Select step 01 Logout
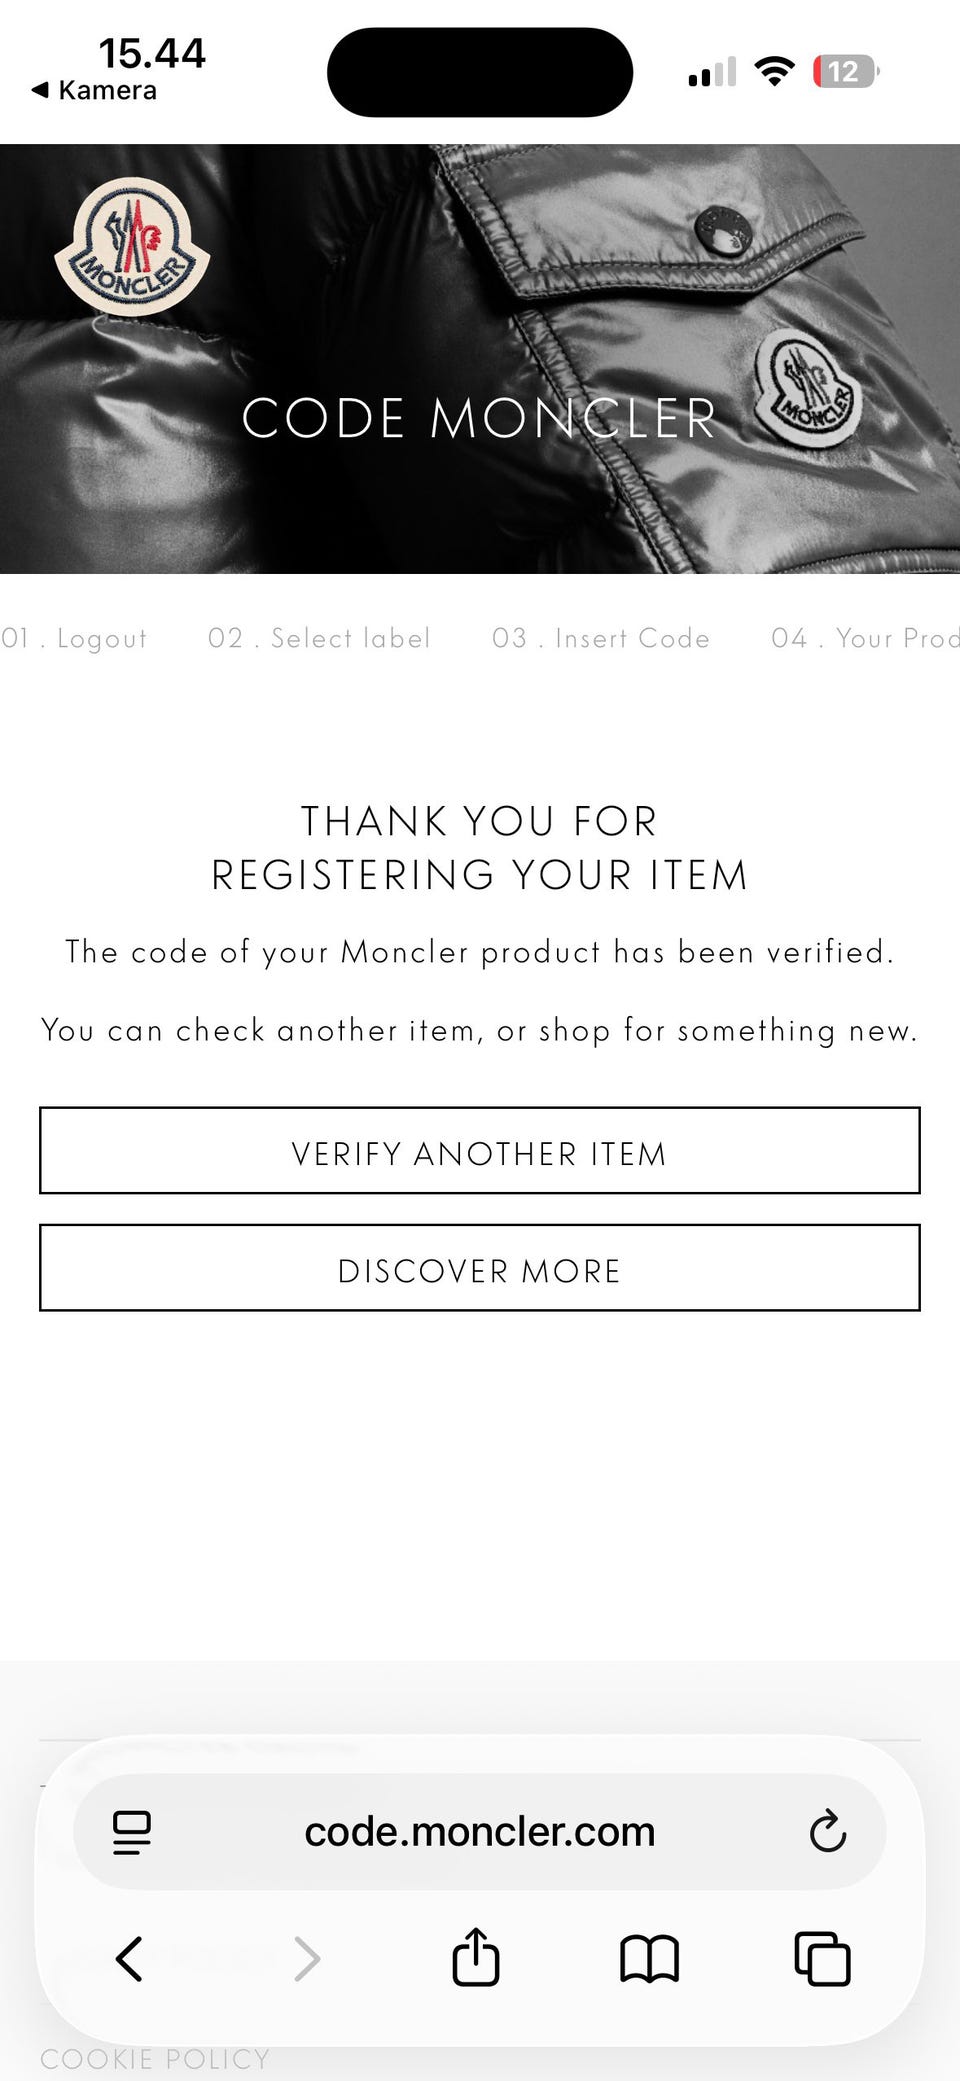960x2081 pixels. click(x=75, y=638)
